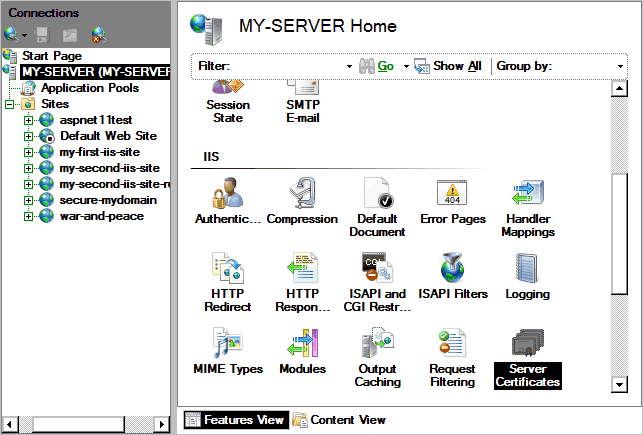Select secure-mydomain in the tree
Viewport: 643px width, 435px height.
coord(108,200)
